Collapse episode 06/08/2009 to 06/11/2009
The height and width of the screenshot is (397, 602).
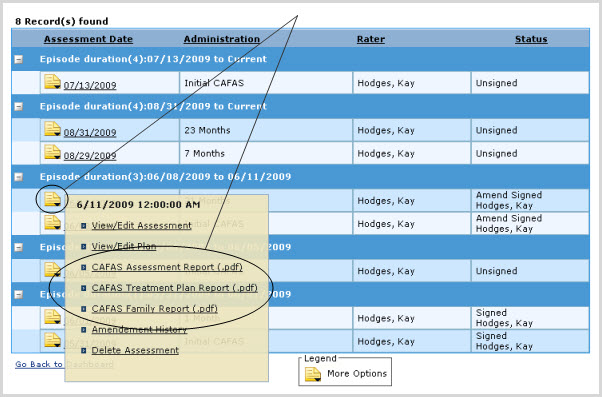pyautogui.click(x=18, y=177)
